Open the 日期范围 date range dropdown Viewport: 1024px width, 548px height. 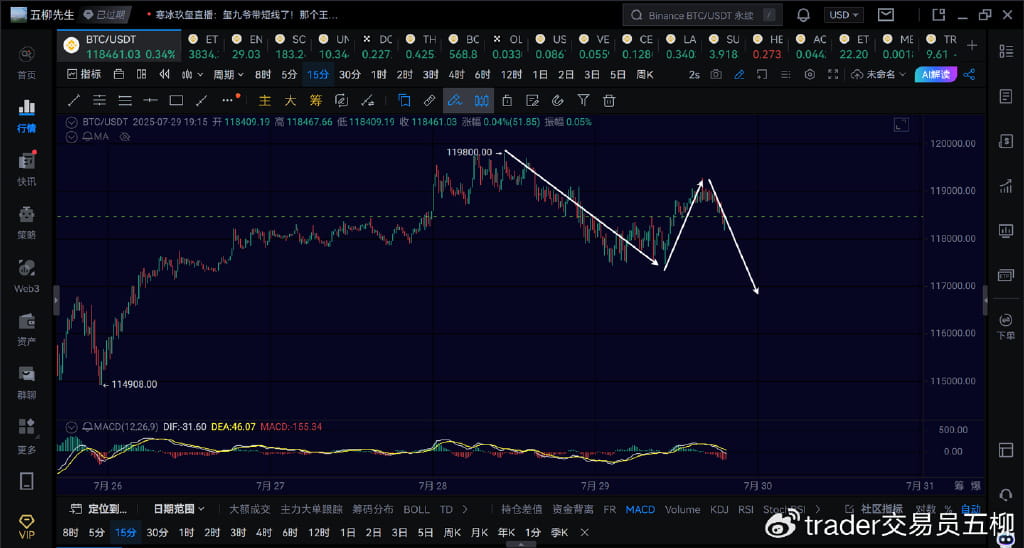(x=179, y=509)
